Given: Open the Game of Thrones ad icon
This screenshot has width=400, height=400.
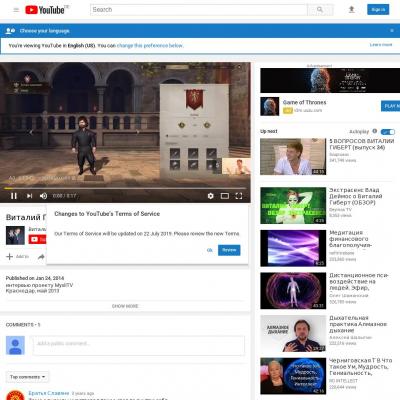Looking at the screenshot, I should pos(269,106).
